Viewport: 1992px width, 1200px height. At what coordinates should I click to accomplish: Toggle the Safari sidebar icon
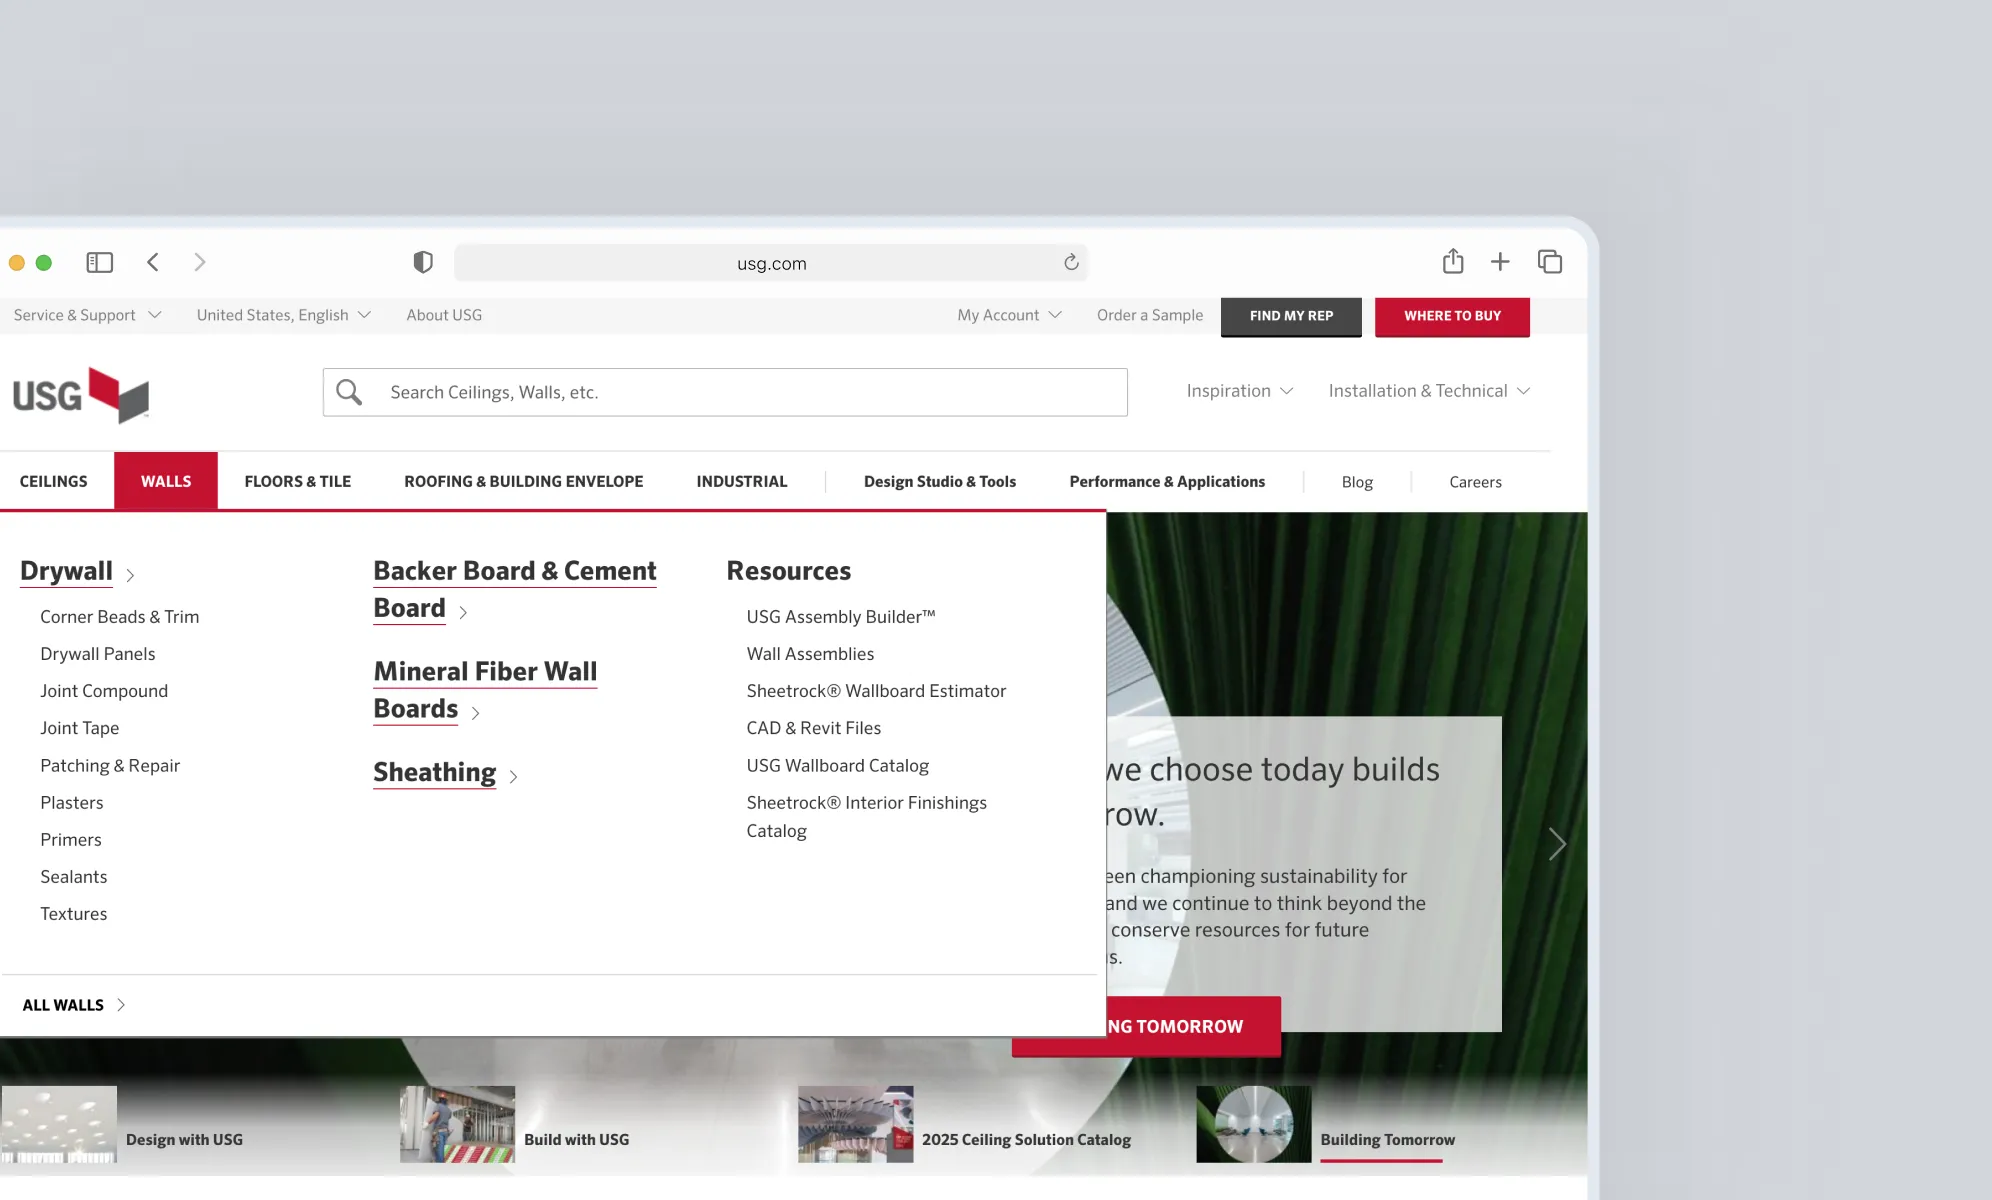click(x=100, y=262)
